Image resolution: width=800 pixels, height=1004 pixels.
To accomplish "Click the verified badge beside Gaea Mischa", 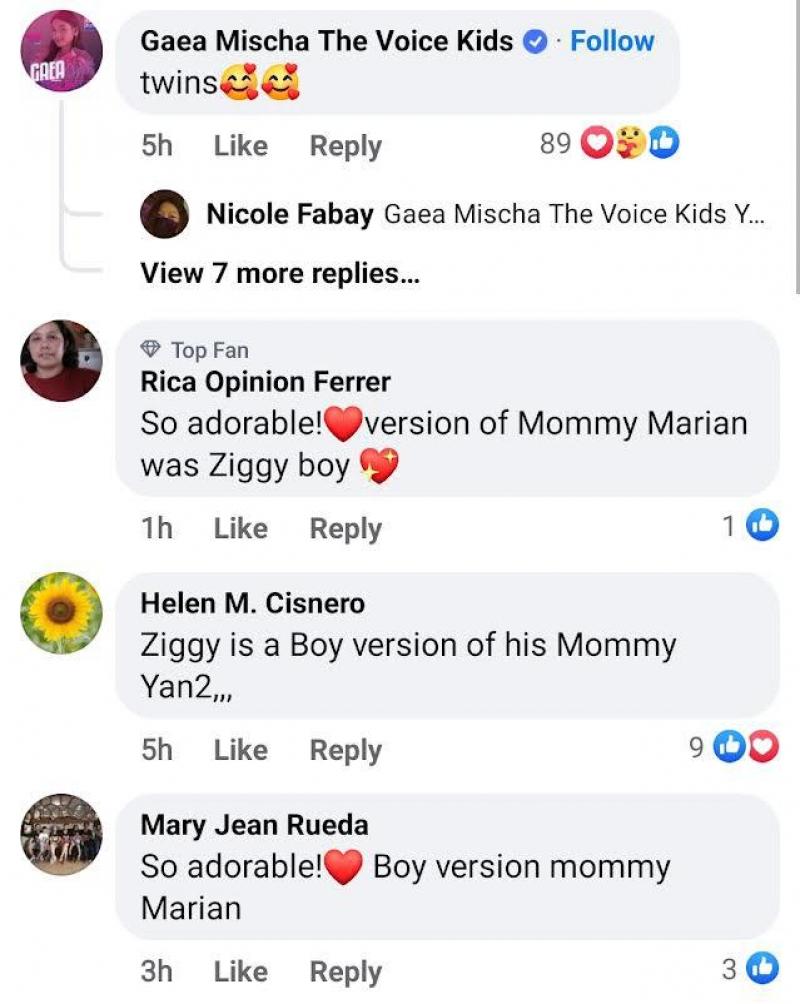I will pyautogui.click(x=537, y=42).
